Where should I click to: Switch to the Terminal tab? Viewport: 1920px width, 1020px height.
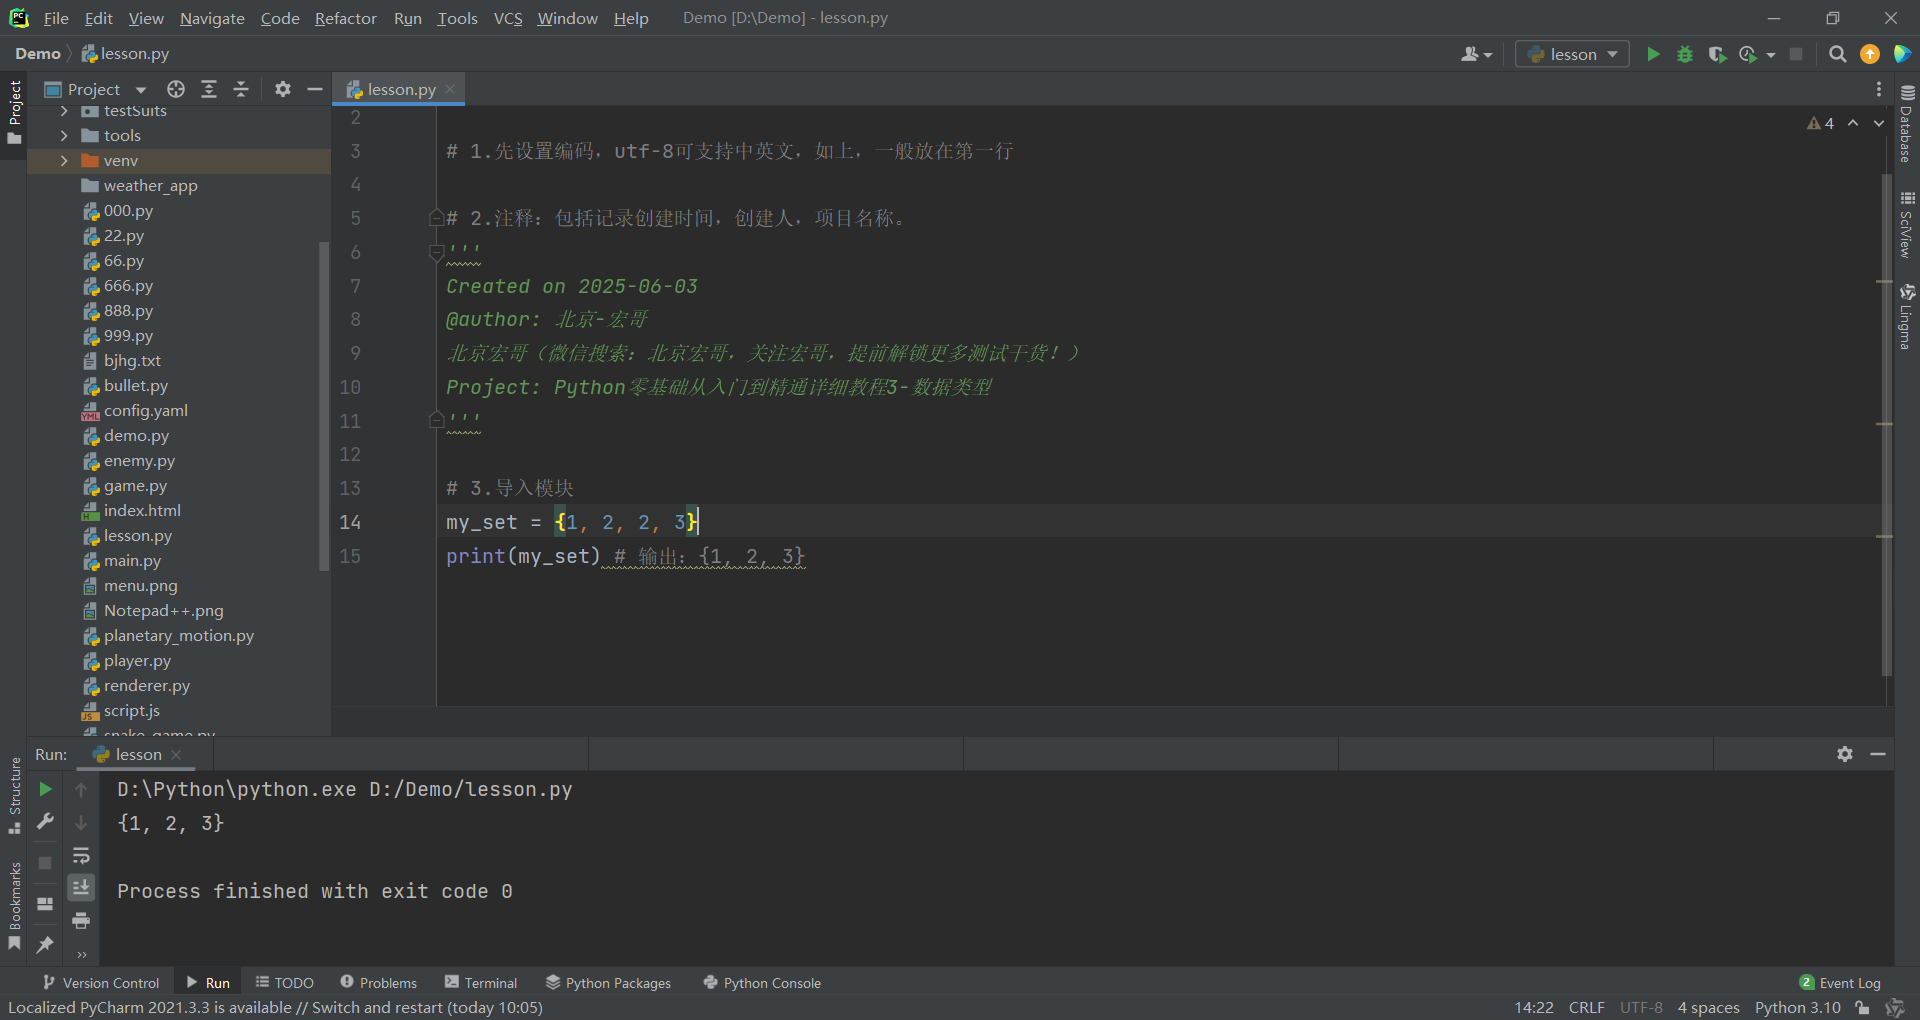481,983
